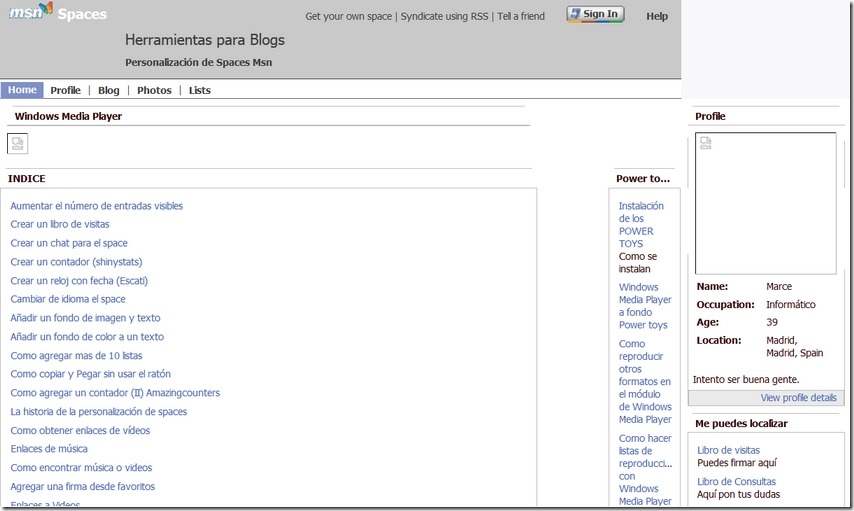Viewport: 854px width, 511px height.
Task: Select the Home tab
Action: [22, 90]
